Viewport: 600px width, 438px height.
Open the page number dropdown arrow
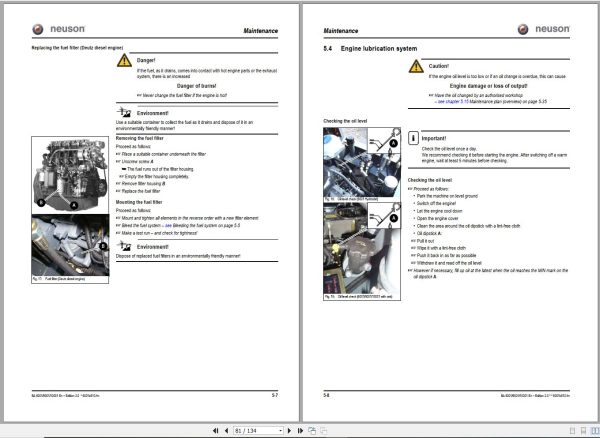pos(280,431)
